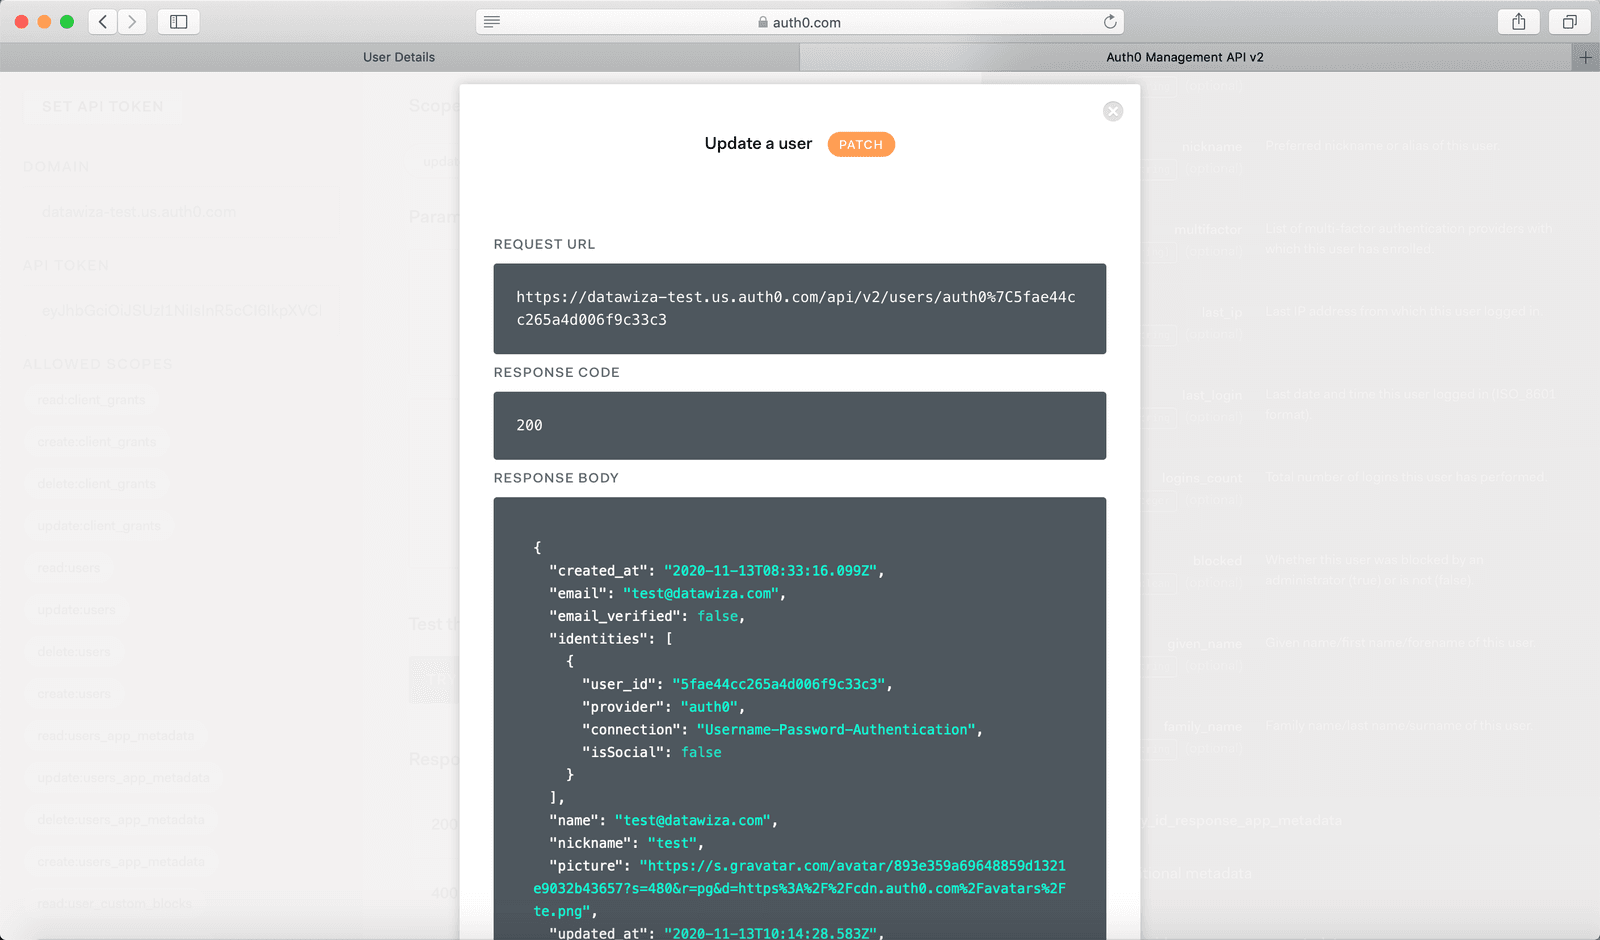Select the user_id value in identities
This screenshot has width=1600, height=940.
(779, 685)
